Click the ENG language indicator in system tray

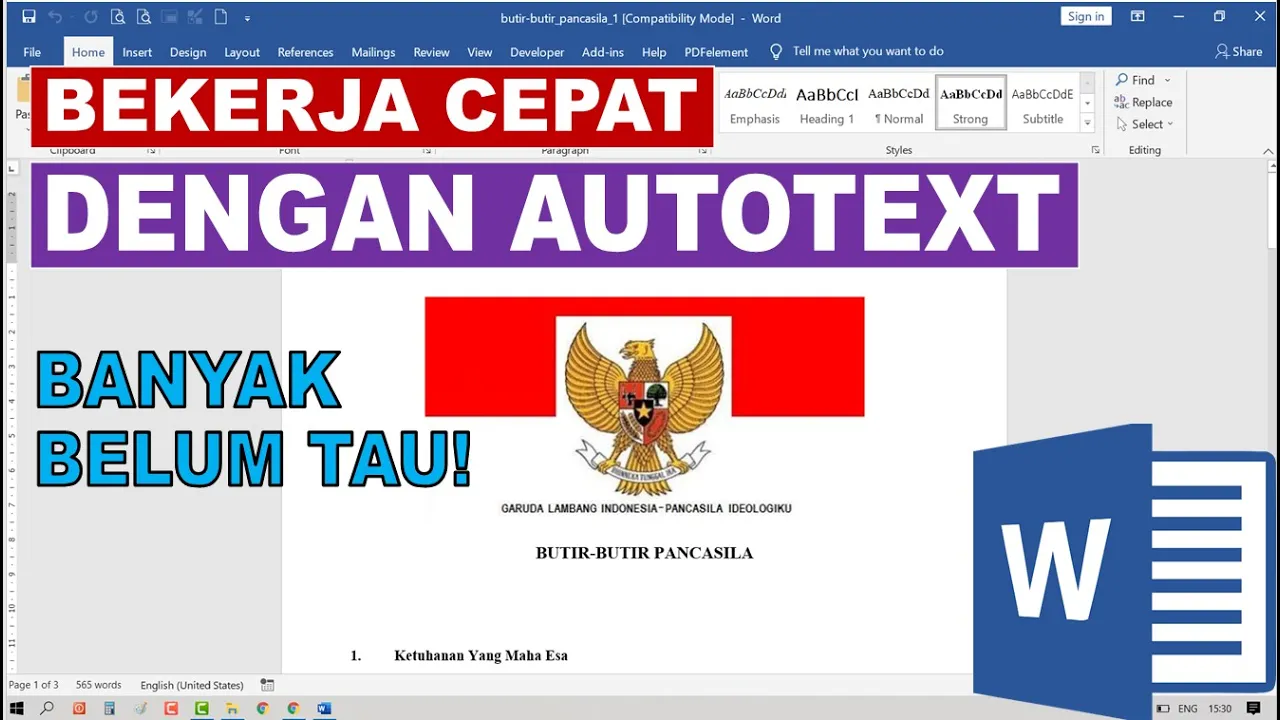pyautogui.click(x=1187, y=708)
